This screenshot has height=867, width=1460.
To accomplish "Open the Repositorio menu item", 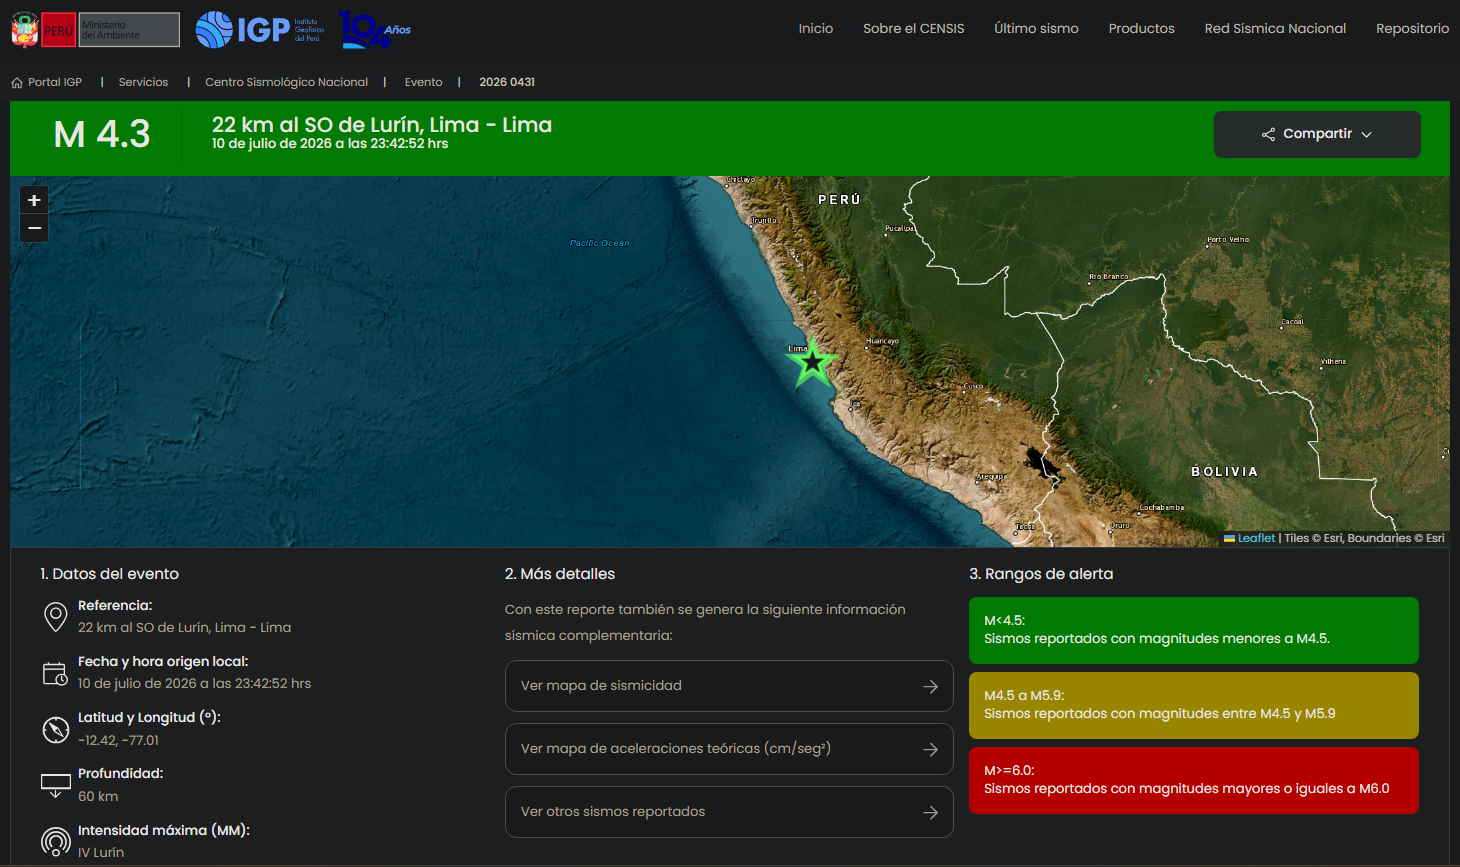I will point(1412,29).
